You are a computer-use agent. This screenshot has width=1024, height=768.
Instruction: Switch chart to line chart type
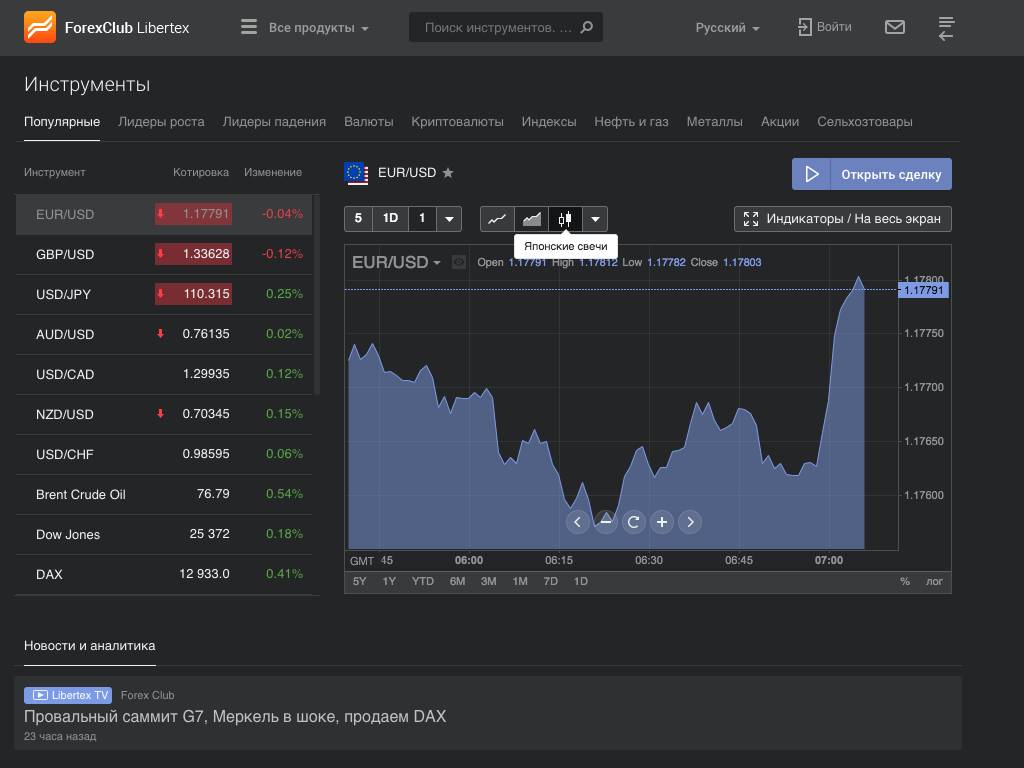[497, 219]
